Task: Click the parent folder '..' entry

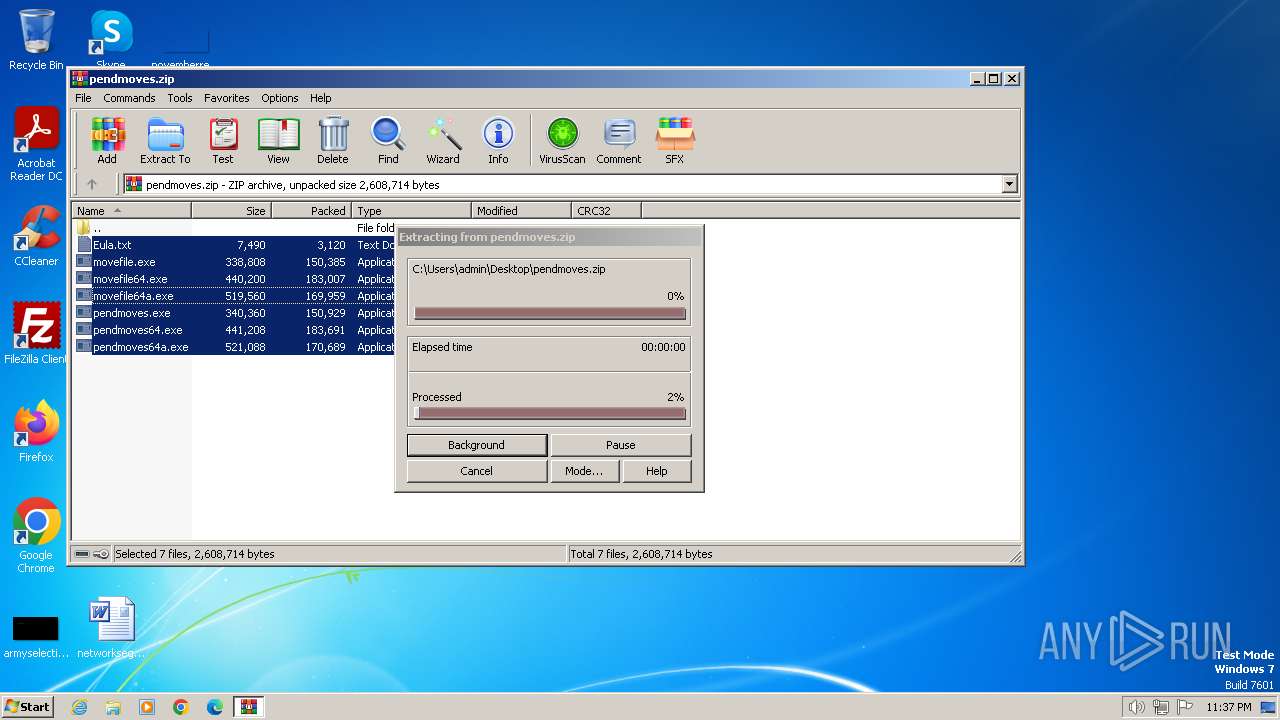Action: click(235, 228)
